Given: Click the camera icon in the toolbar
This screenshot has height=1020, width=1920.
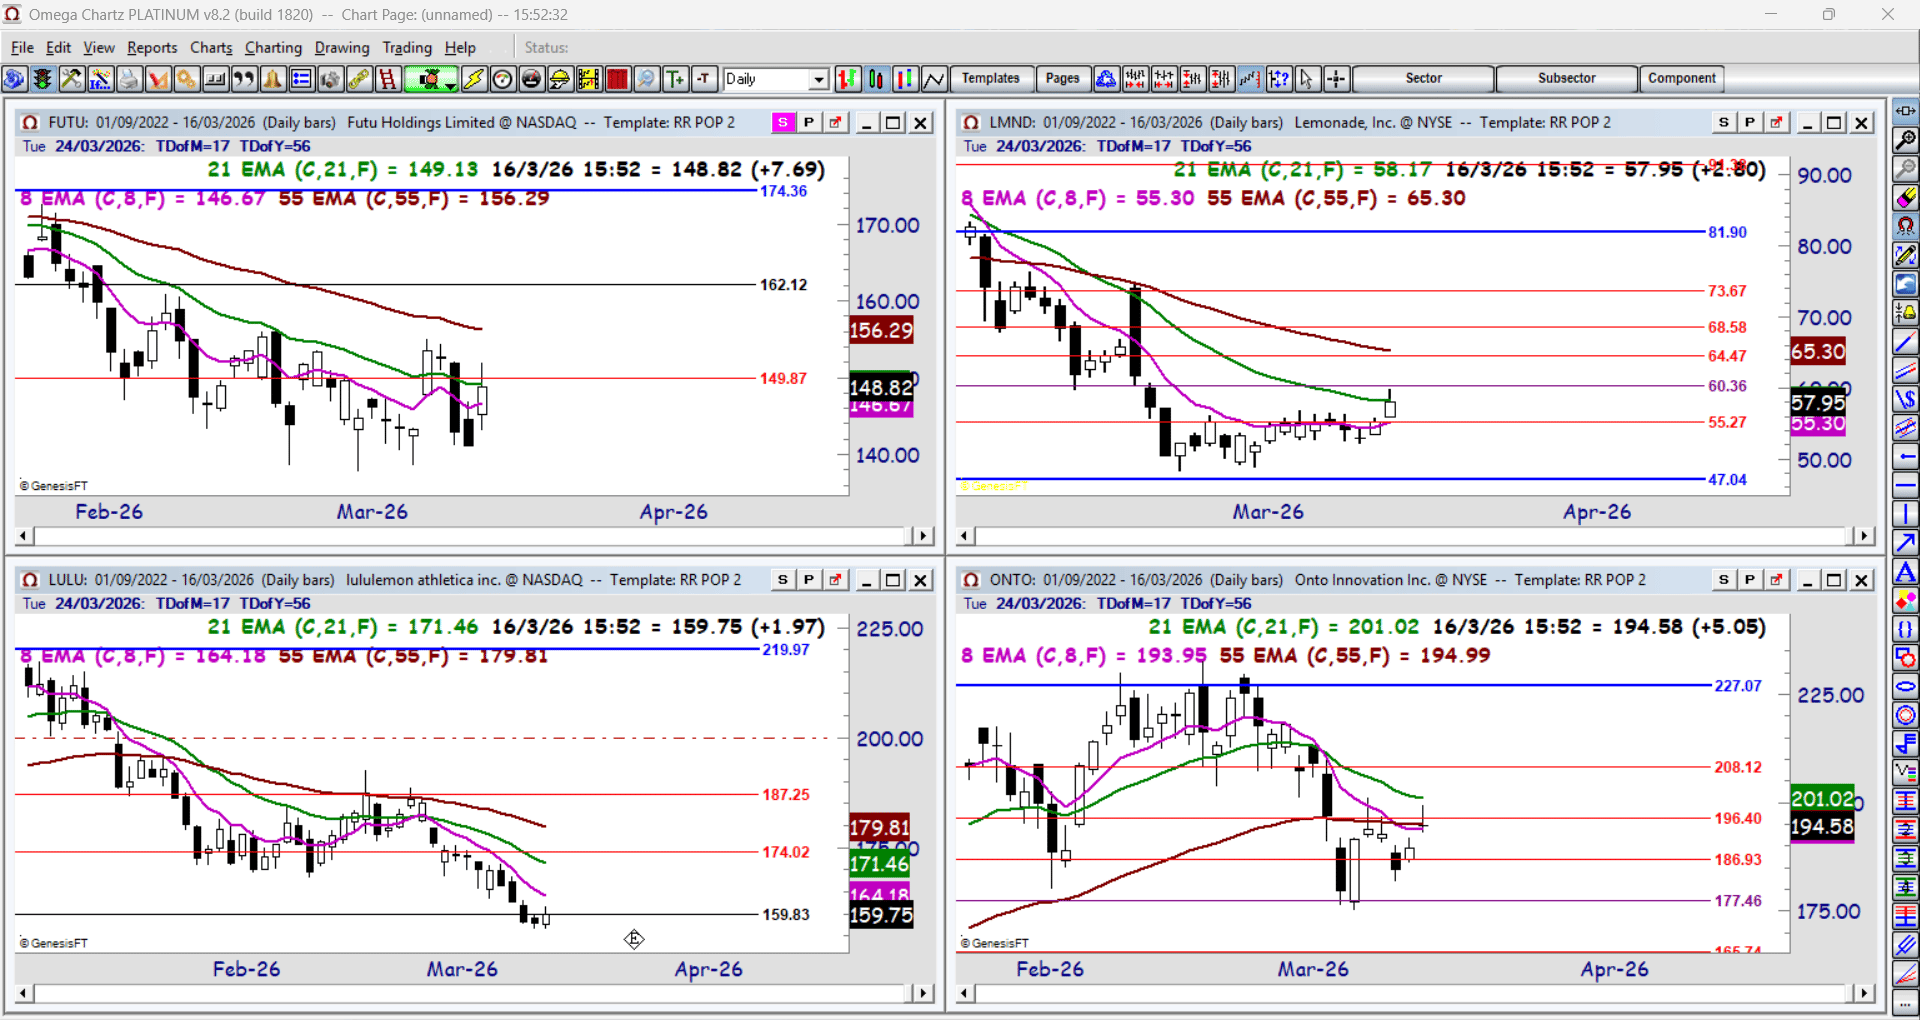Looking at the screenshot, I should 330,79.
